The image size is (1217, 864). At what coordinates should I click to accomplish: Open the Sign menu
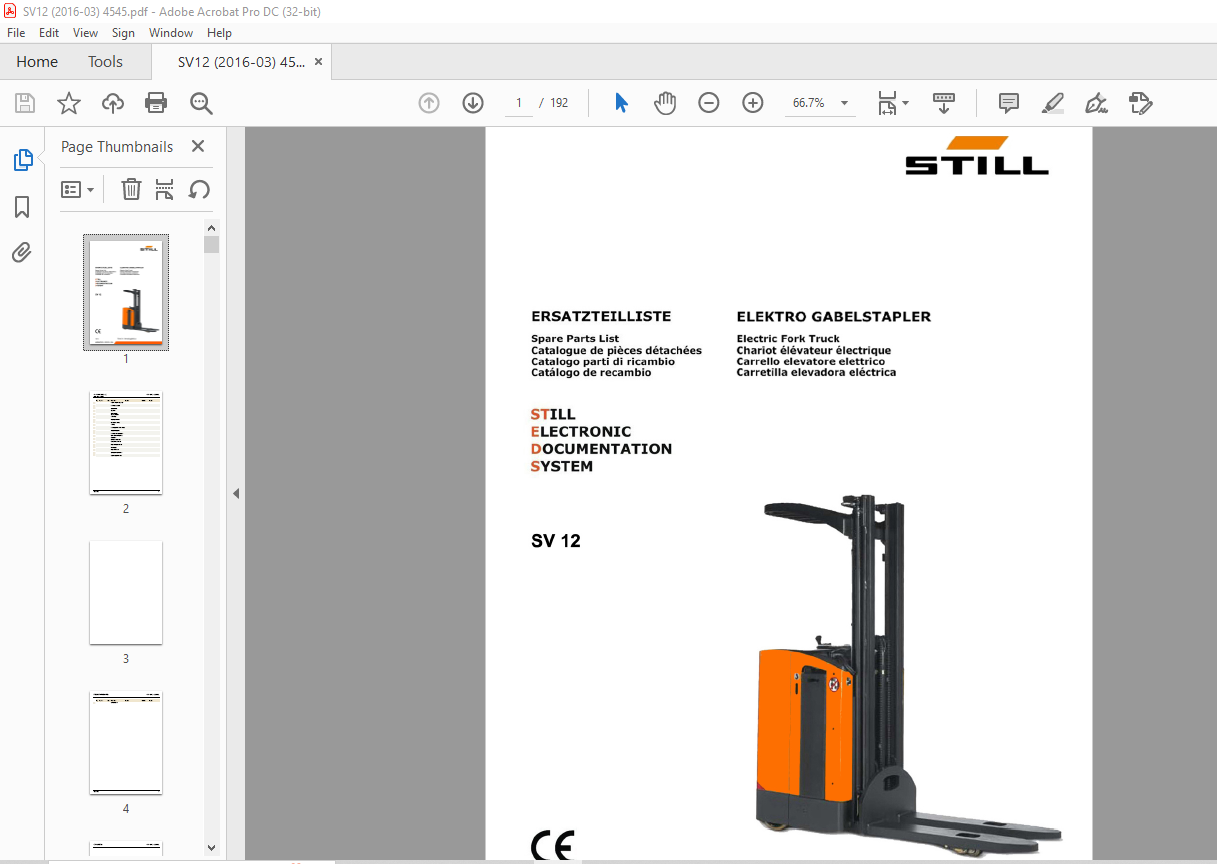(123, 33)
